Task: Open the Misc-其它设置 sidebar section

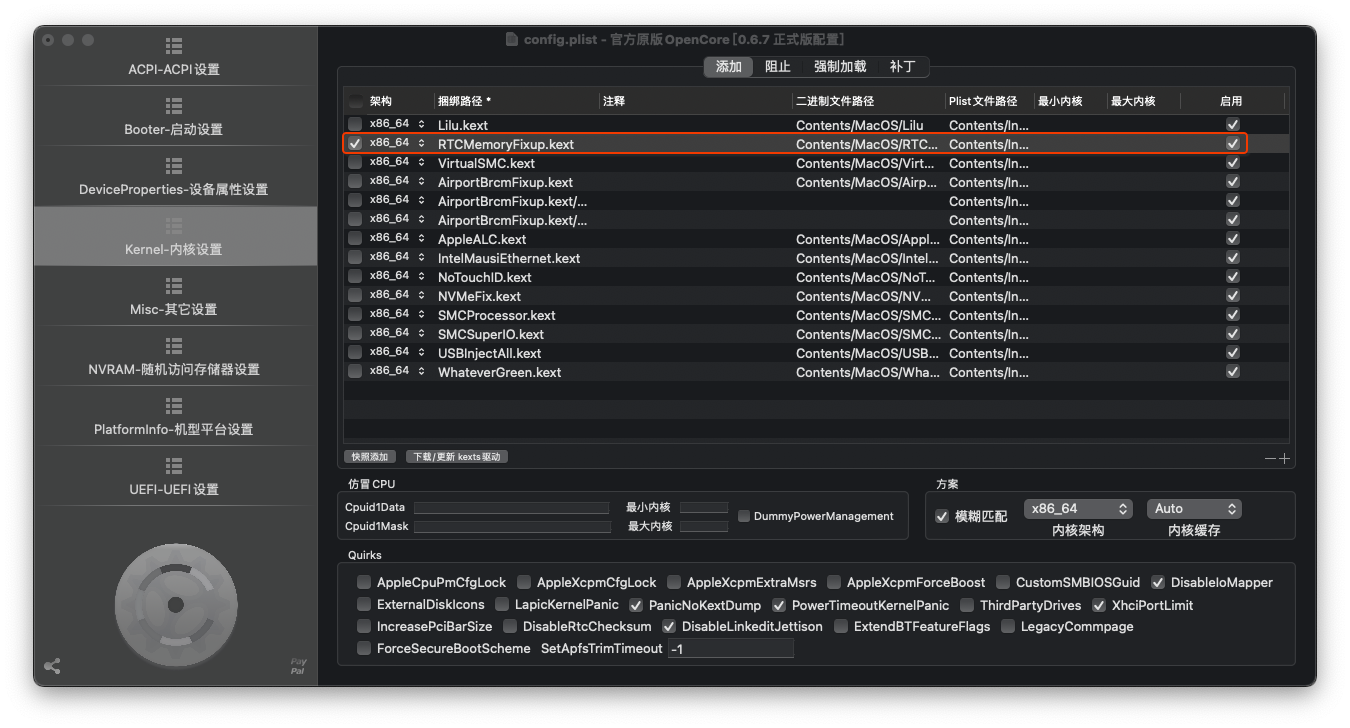Action: [174, 298]
